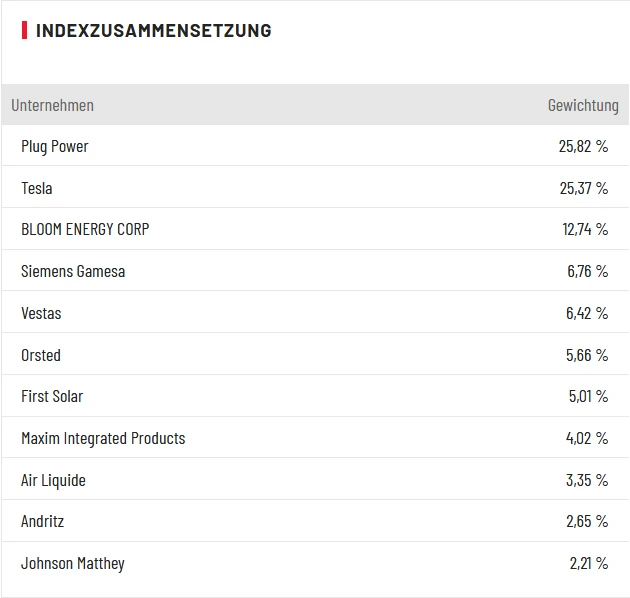Viewport: 630px width, 598px height.
Task: Sort by the Unternehmen column header
Action: point(52,105)
